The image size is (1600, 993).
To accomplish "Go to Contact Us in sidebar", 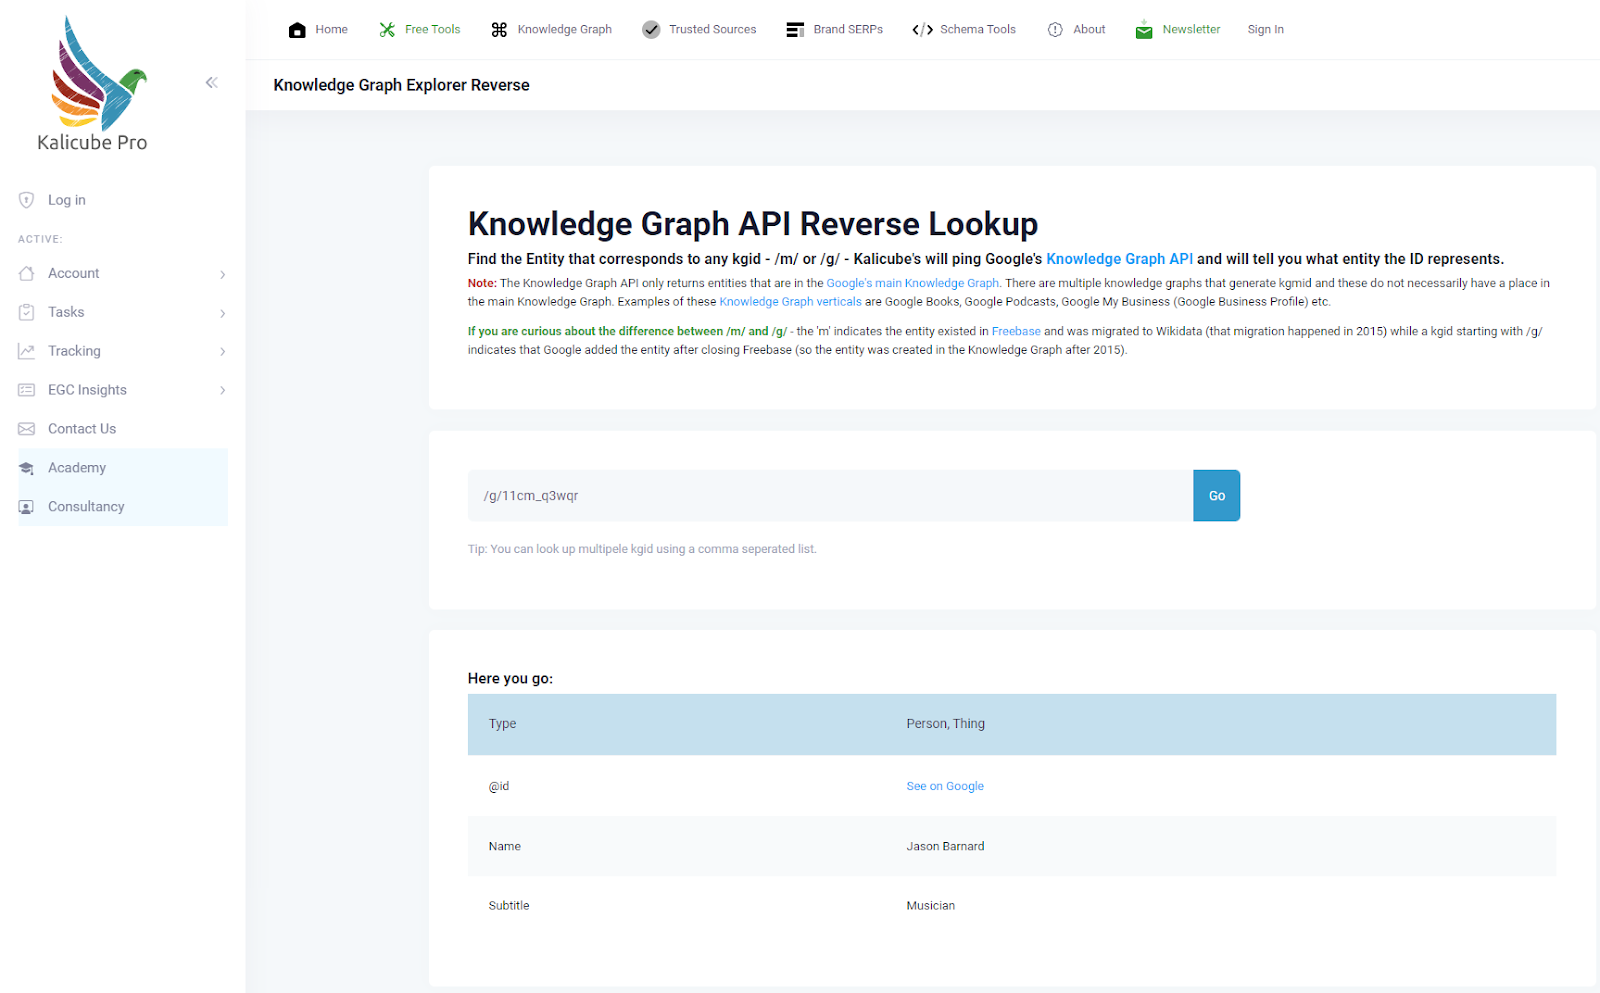I will click(x=82, y=429).
